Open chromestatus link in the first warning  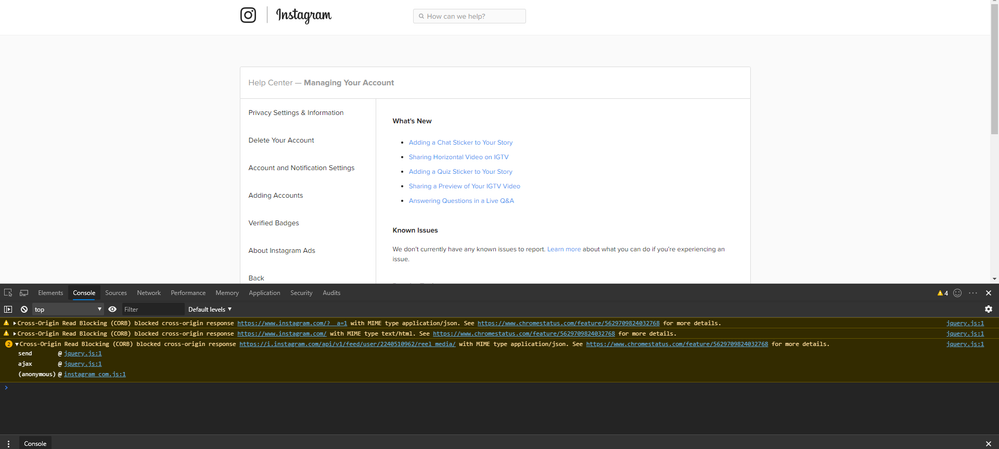[568, 324]
